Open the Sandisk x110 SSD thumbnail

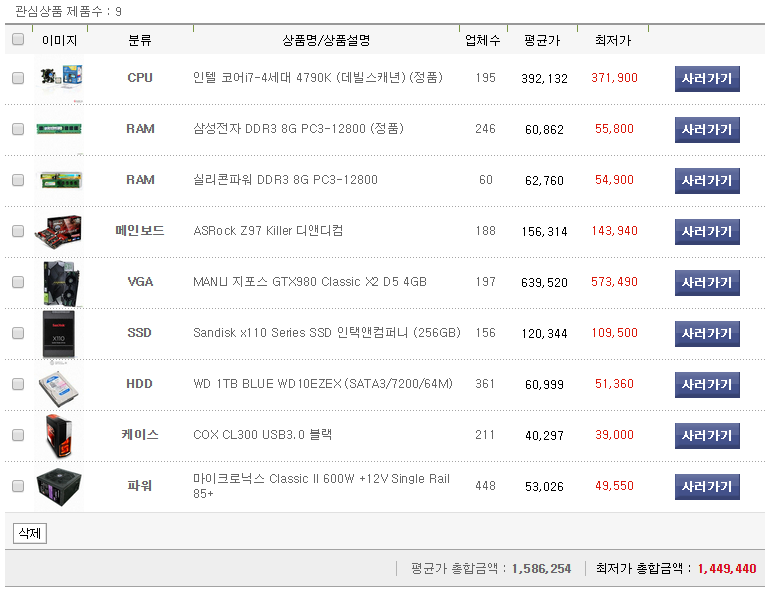pos(59,334)
